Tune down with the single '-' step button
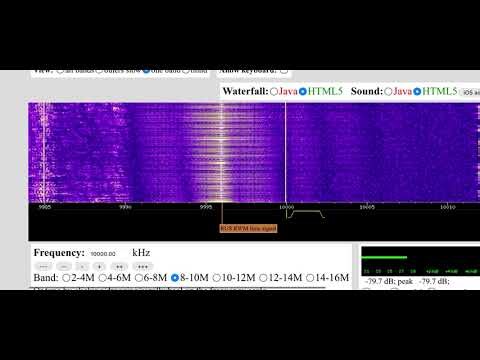Viewport: 480px width, 360px height. [x=82, y=266]
